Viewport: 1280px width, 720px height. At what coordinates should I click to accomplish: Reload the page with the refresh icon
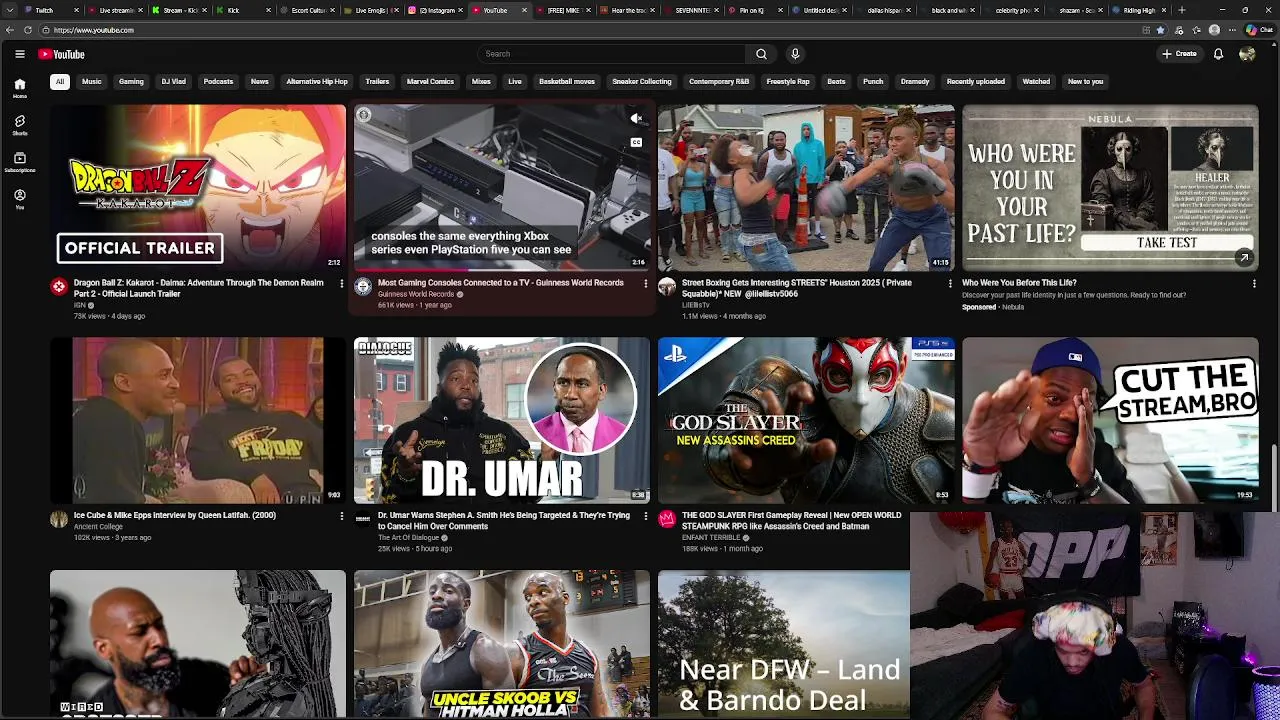(28, 30)
